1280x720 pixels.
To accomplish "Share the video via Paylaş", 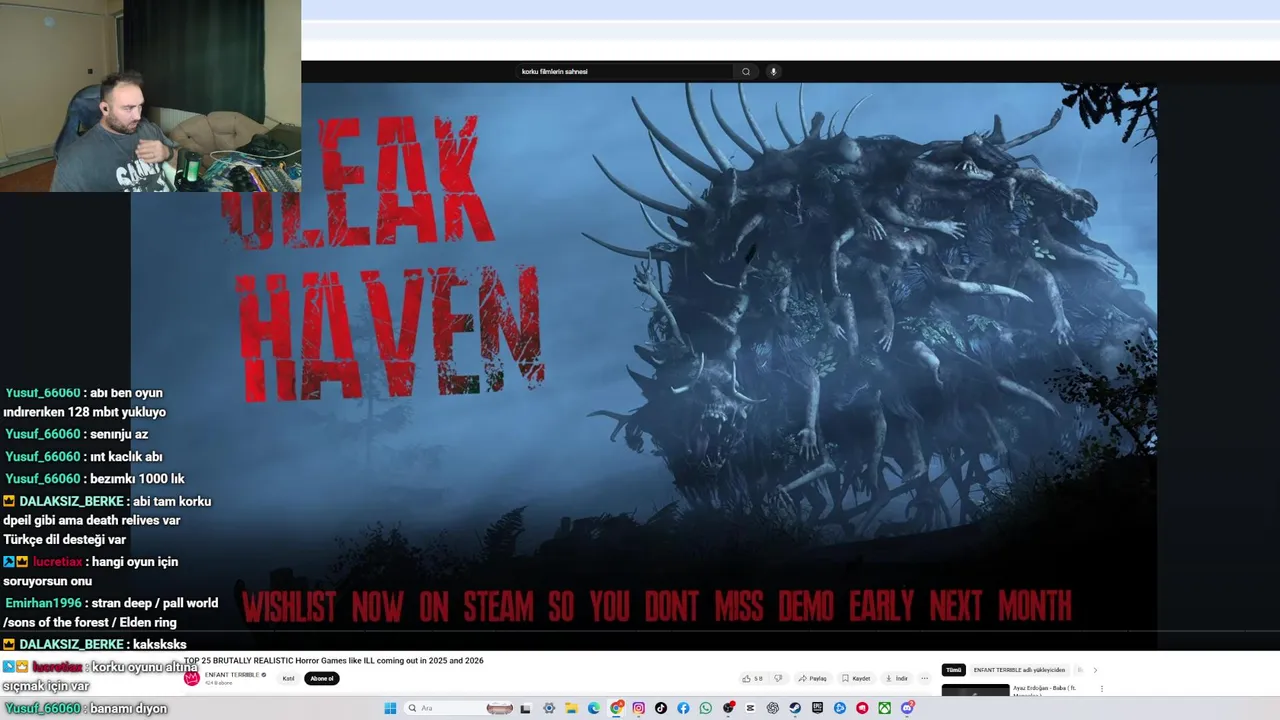I will [813, 678].
